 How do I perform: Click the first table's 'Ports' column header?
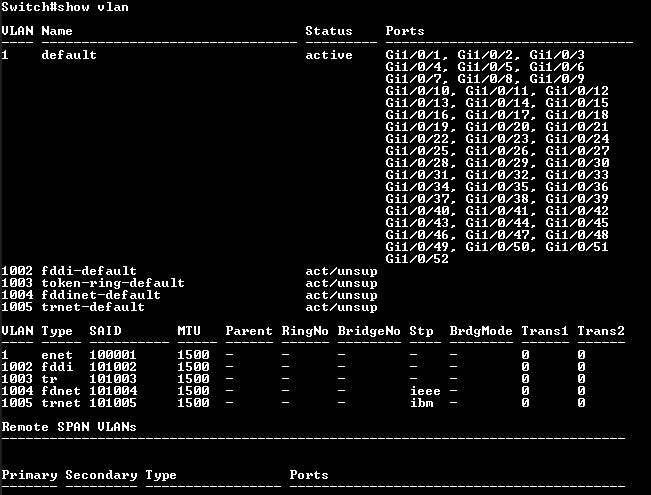pyautogui.click(x=405, y=31)
